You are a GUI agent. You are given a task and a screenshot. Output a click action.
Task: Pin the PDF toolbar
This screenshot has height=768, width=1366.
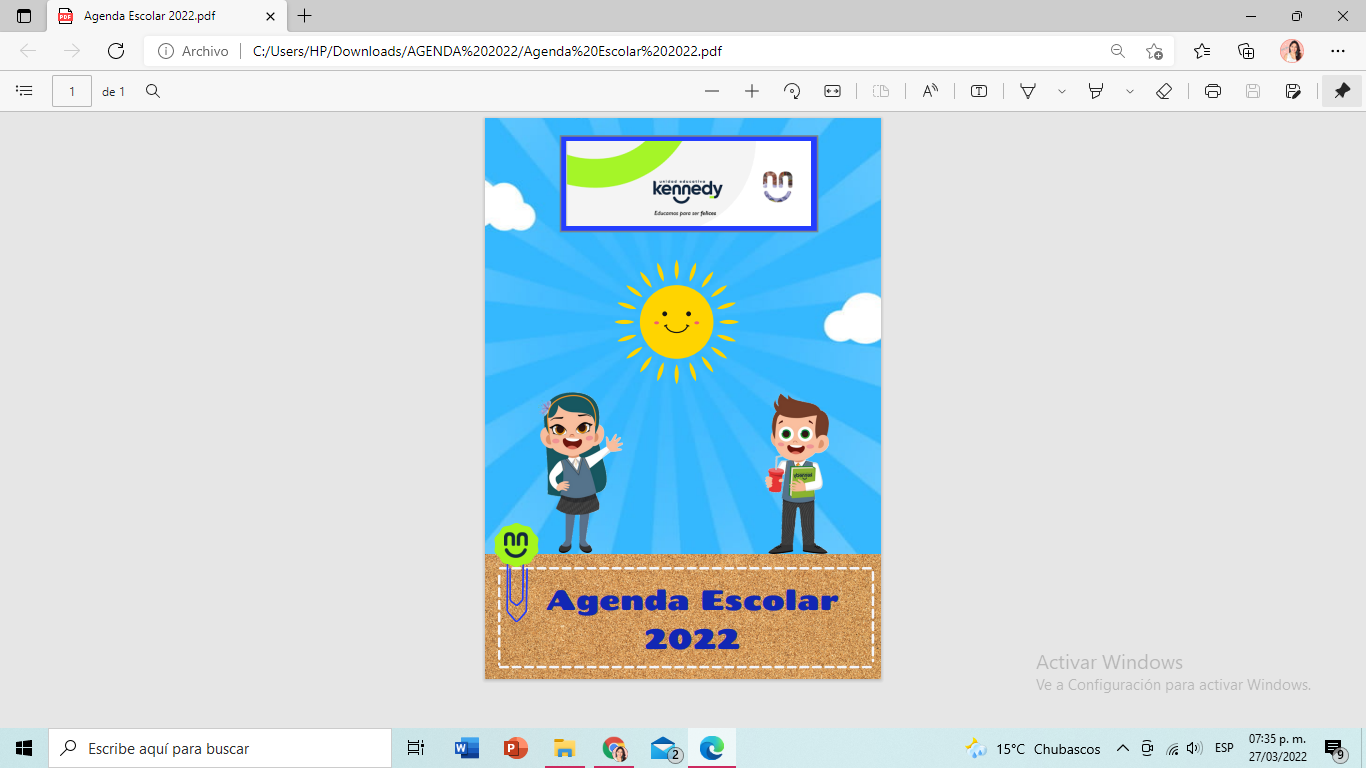1341,90
